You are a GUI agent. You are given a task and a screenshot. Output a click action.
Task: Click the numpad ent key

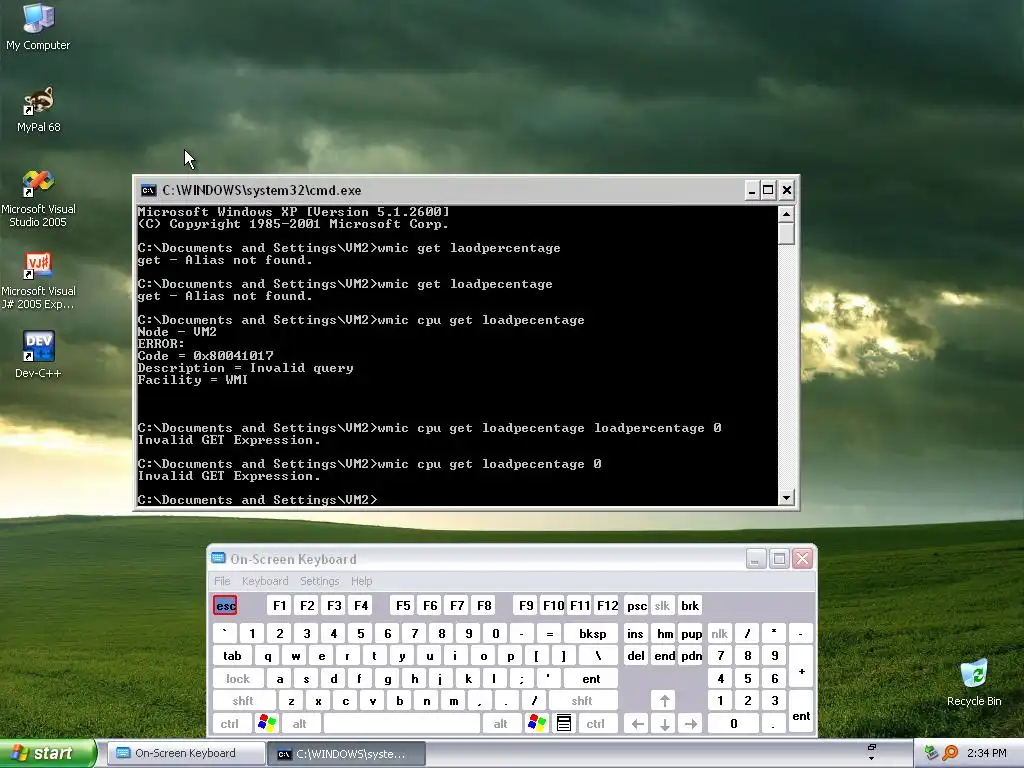click(801, 712)
